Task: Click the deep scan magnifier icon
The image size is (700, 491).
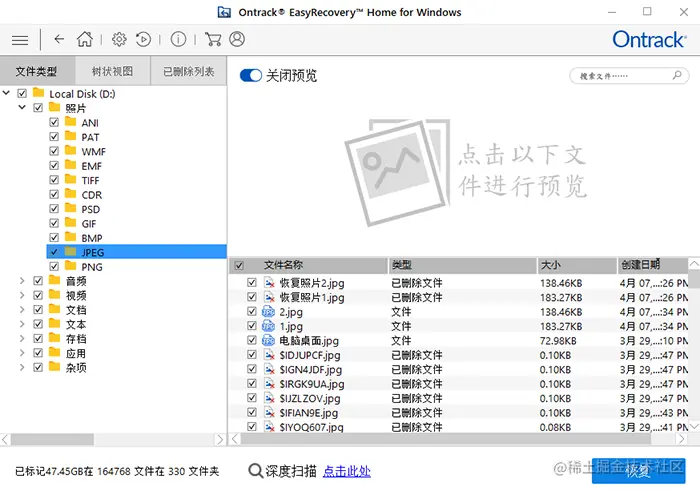Action: 255,470
